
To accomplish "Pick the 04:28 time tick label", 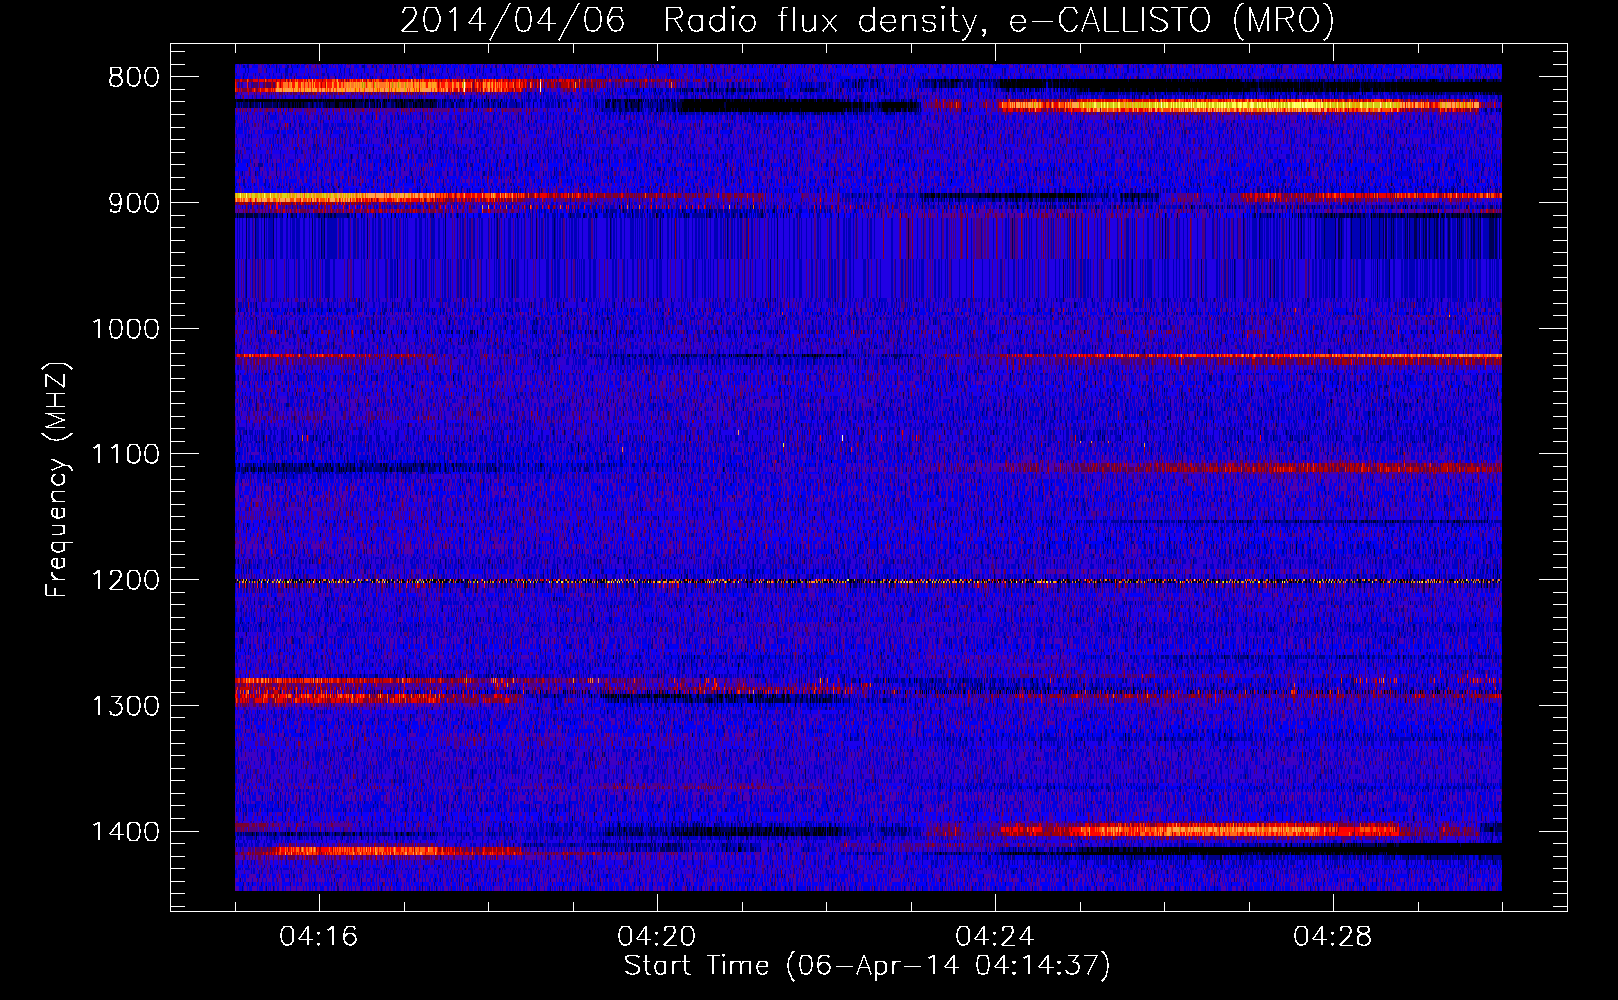I will point(1333,937).
